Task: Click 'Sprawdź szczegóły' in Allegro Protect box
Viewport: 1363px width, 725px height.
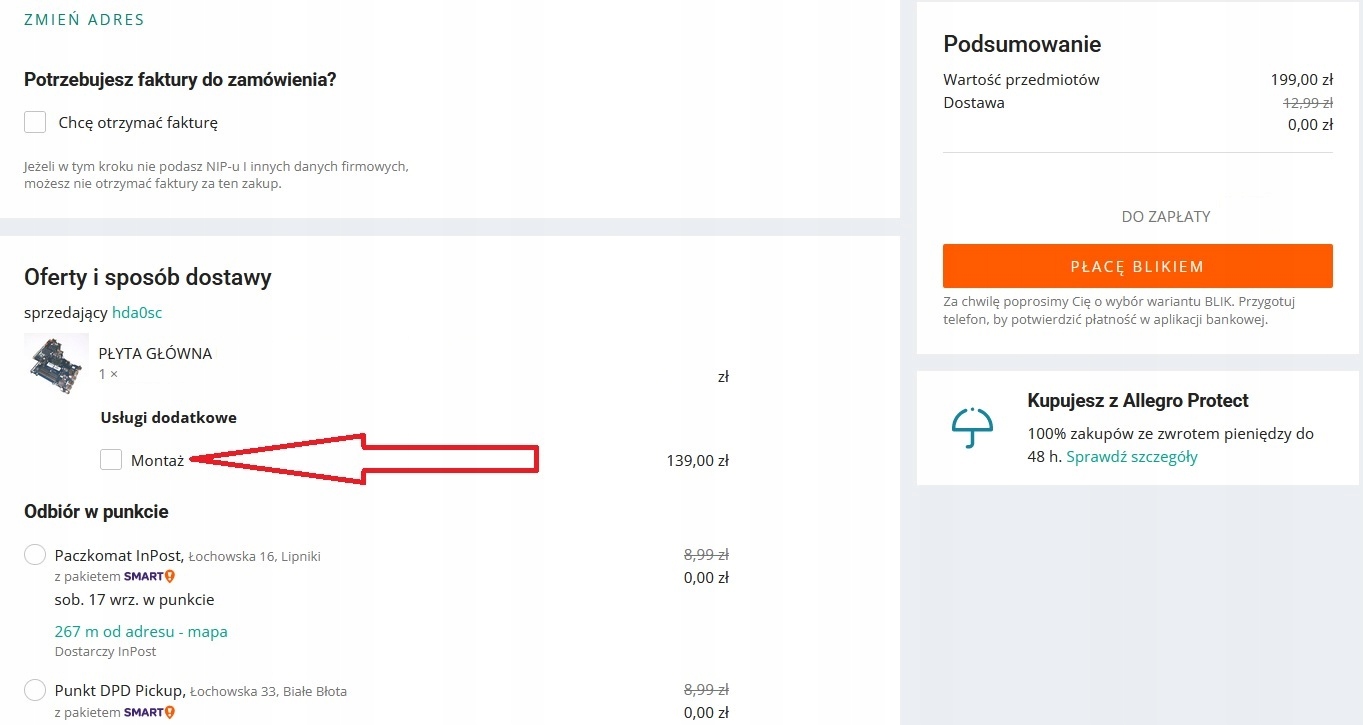Action: pos(1132,457)
